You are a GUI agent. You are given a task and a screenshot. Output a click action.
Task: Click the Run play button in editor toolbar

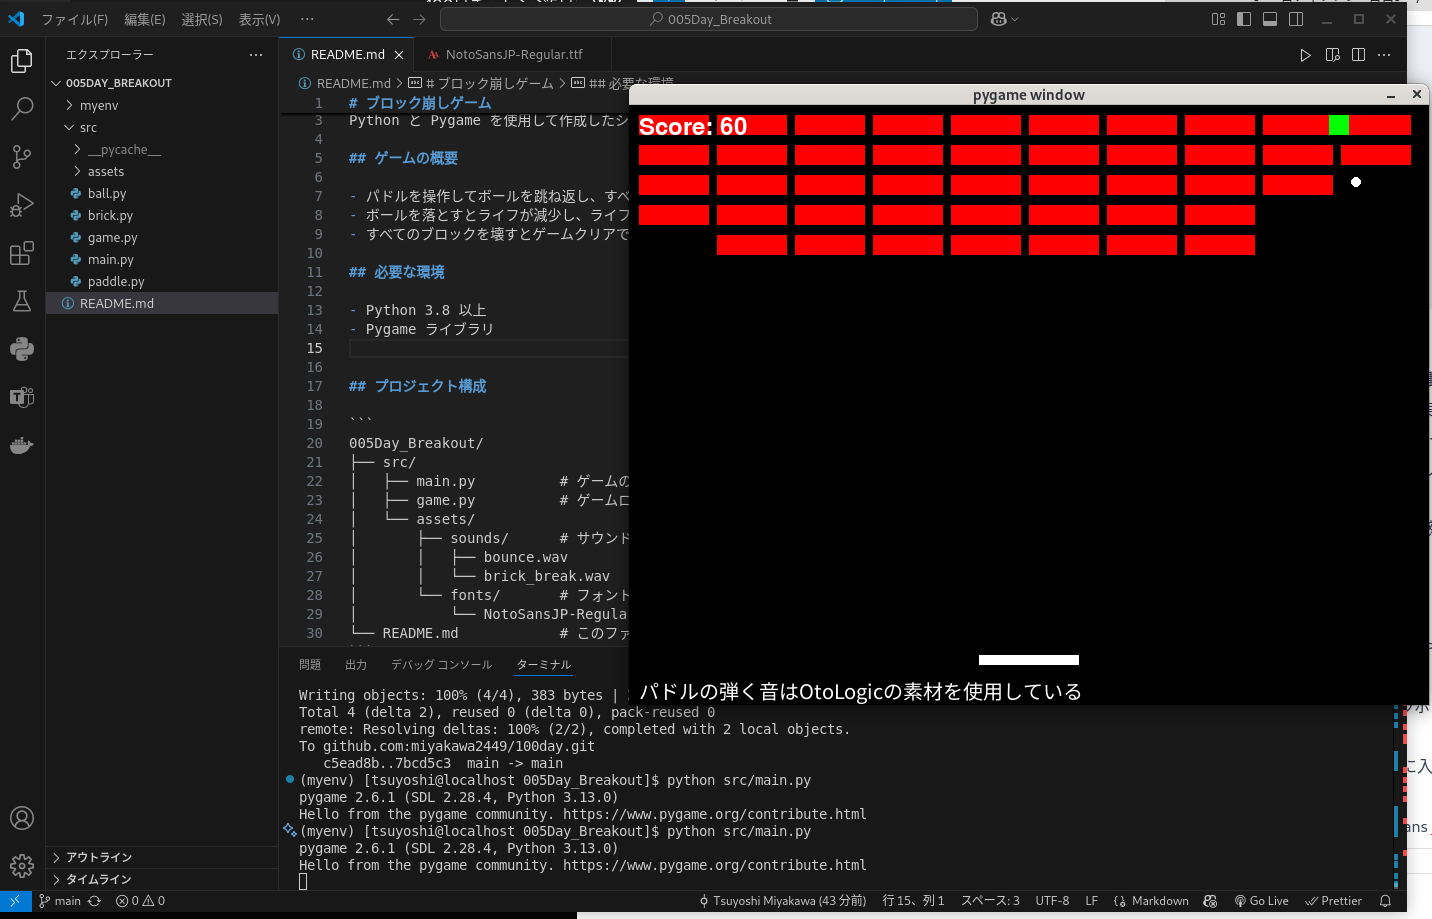[1305, 55]
